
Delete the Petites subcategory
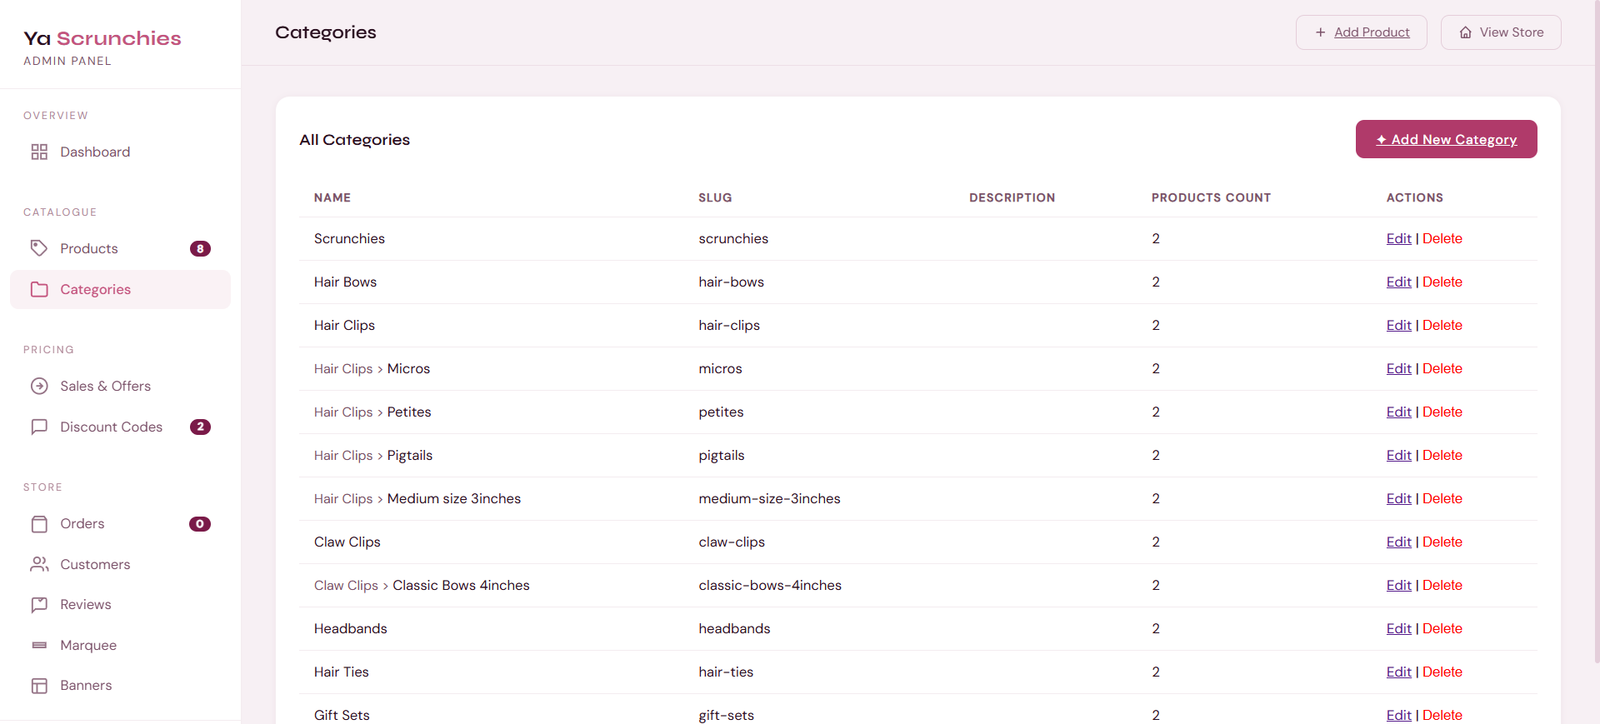click(x=1442, y=412)
